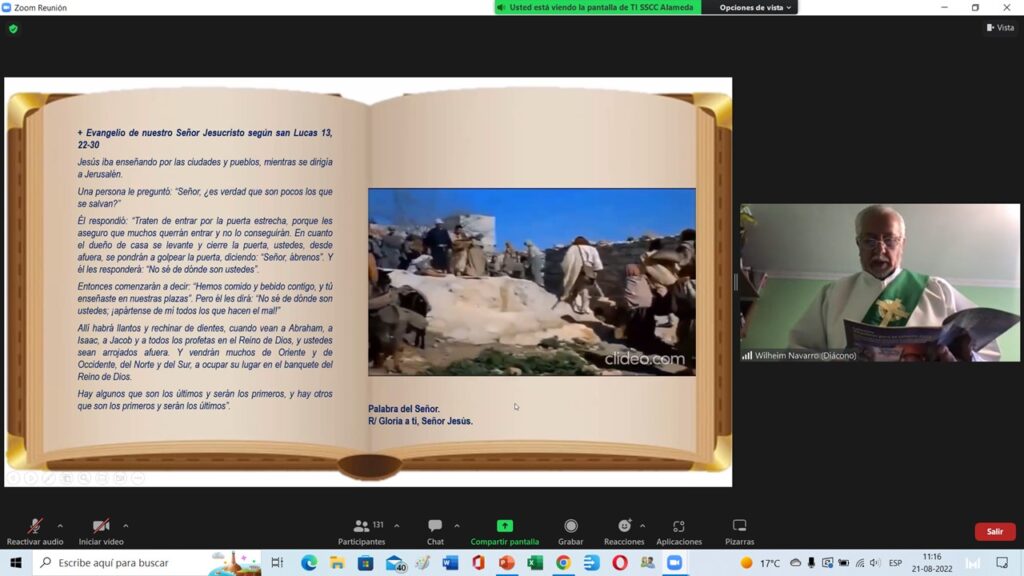Click the green Compartir pantalla icon
This screenshot has height=576, width=1024.
tap(505, 526)
